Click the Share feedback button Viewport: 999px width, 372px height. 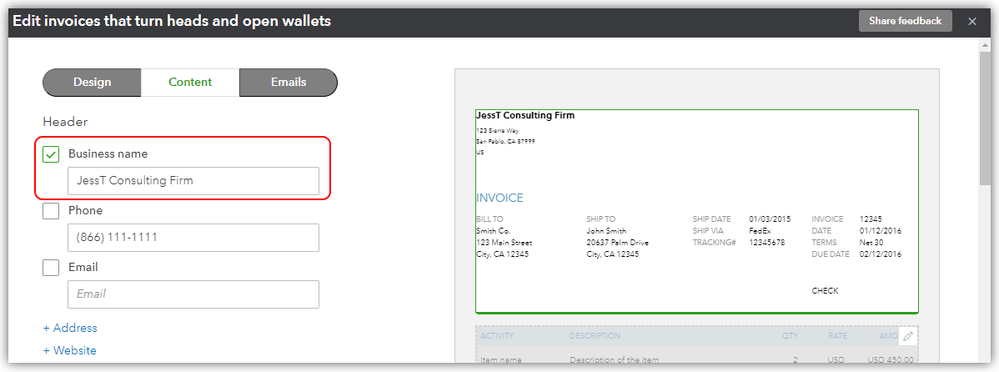point(905,21)
